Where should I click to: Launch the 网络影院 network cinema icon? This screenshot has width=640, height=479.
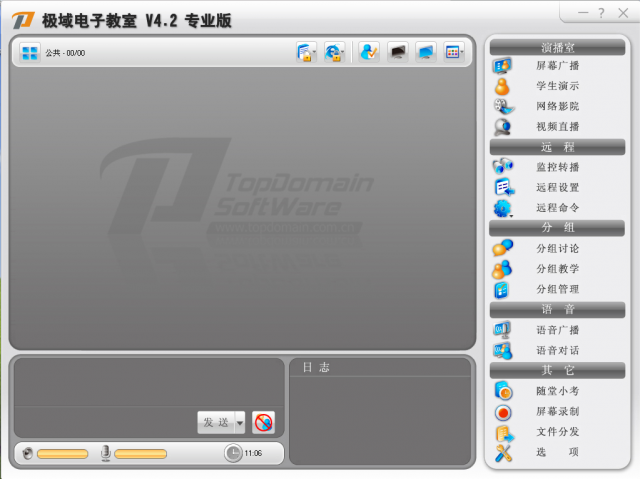504,106
